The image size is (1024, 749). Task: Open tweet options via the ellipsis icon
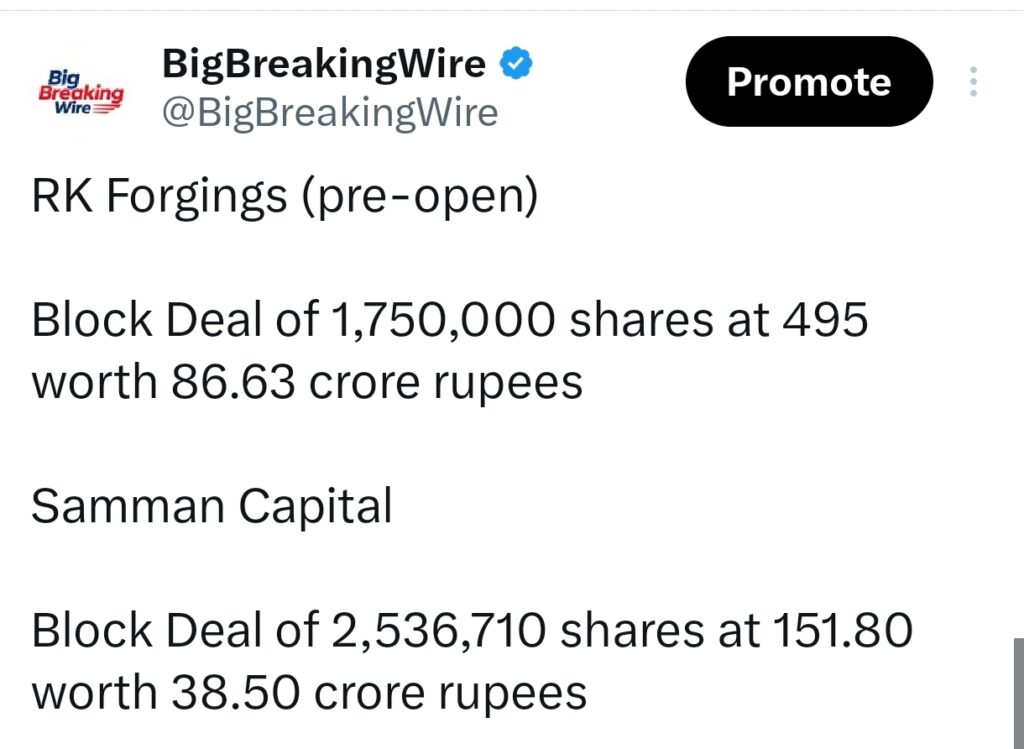click(972, 82)
